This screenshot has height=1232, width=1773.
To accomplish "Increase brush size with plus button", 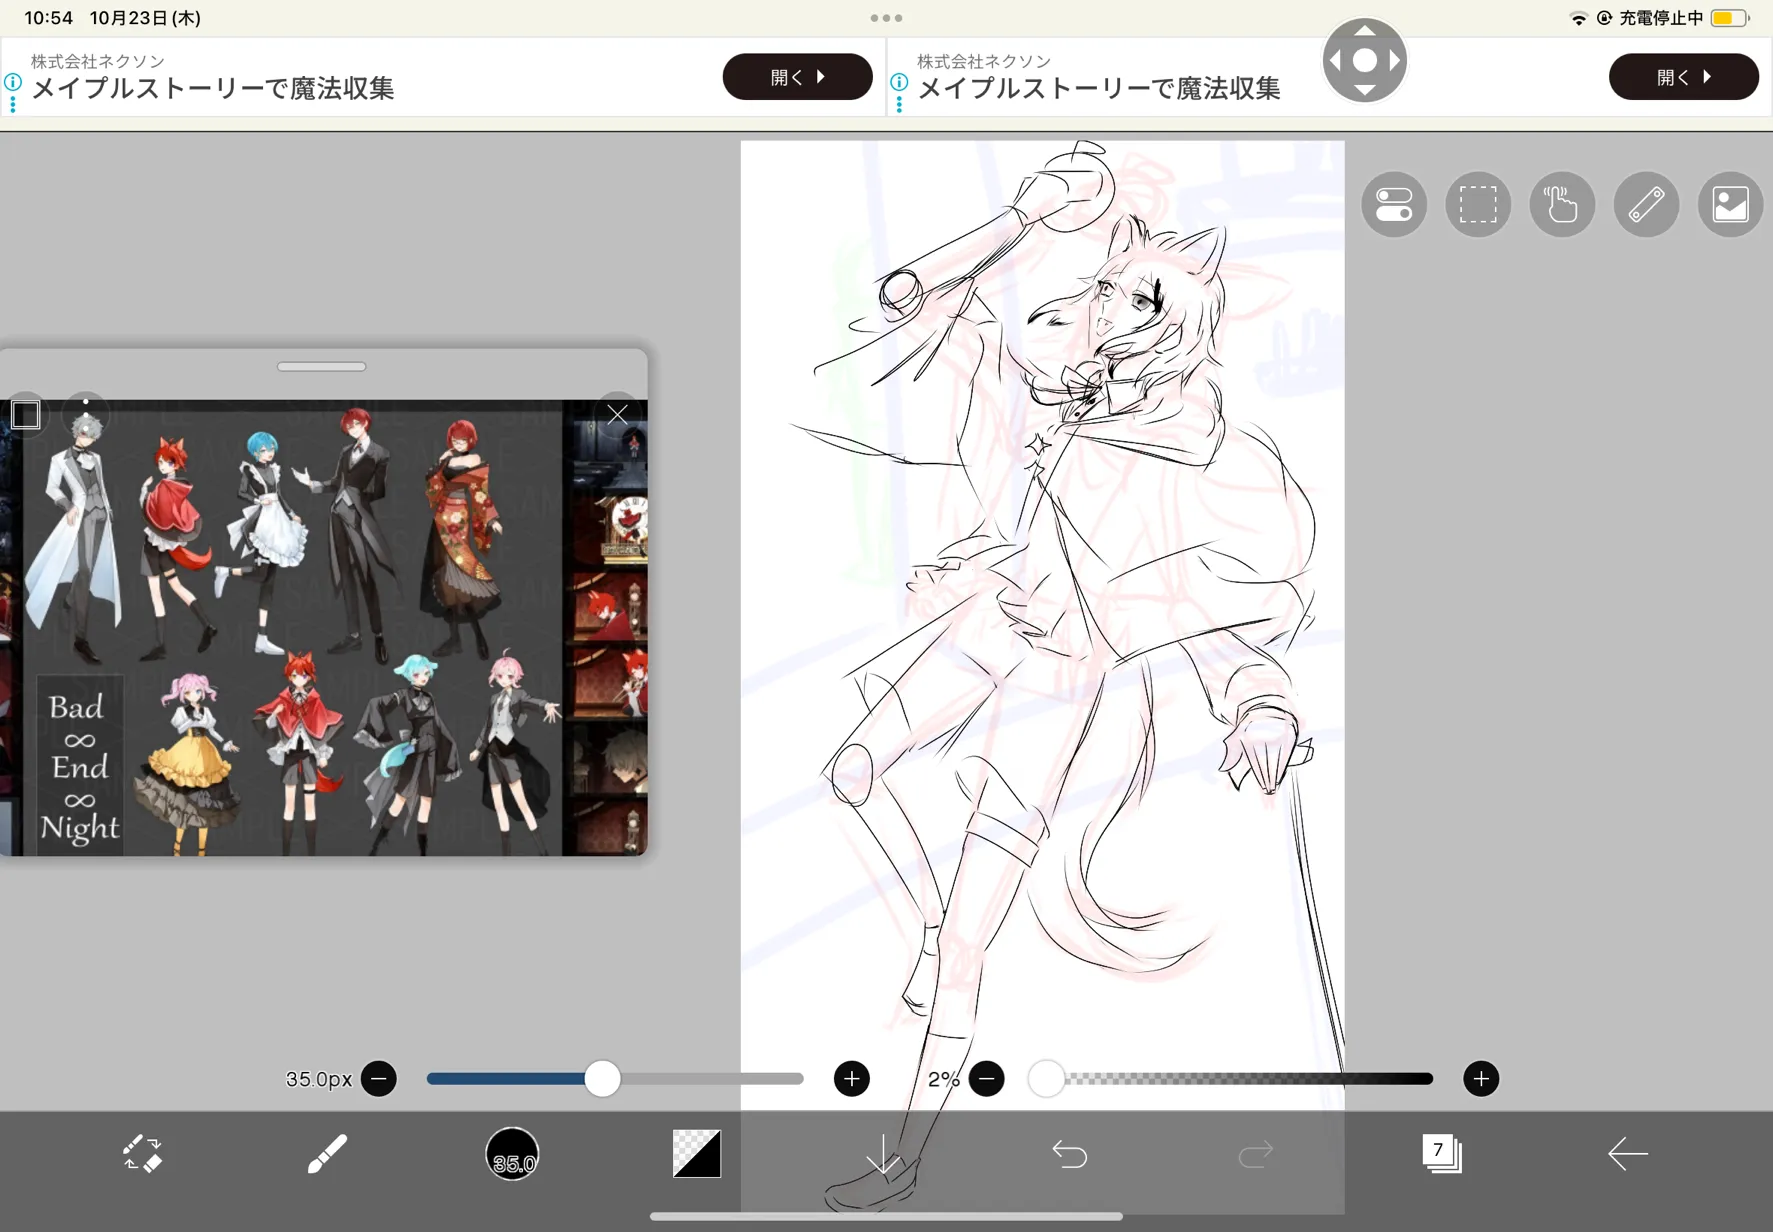I will point(852,1079).
